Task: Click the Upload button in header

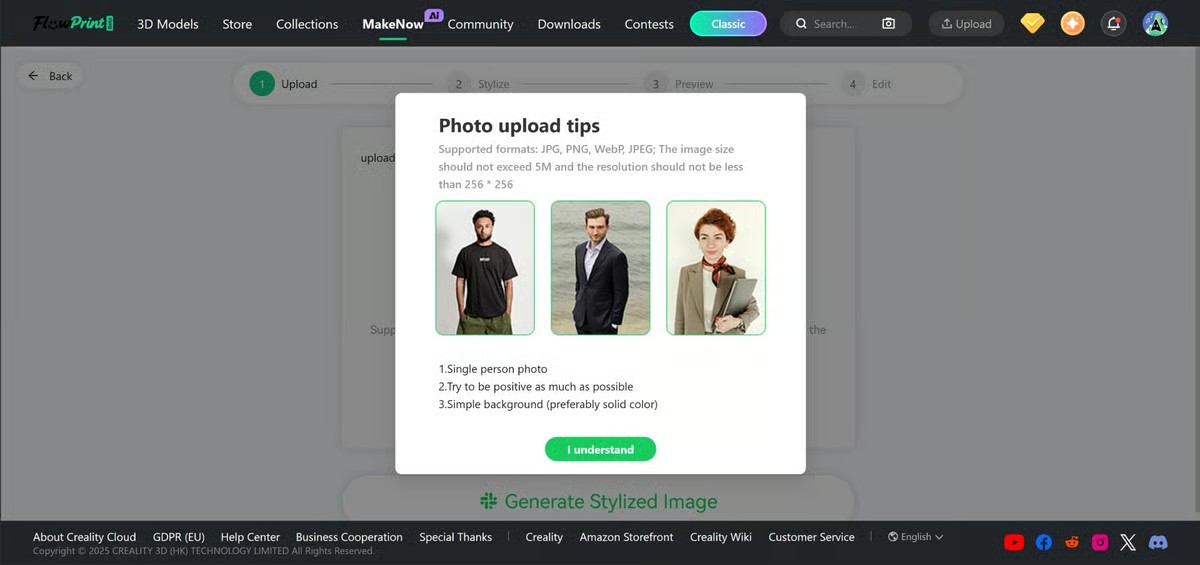Action: 966,24
